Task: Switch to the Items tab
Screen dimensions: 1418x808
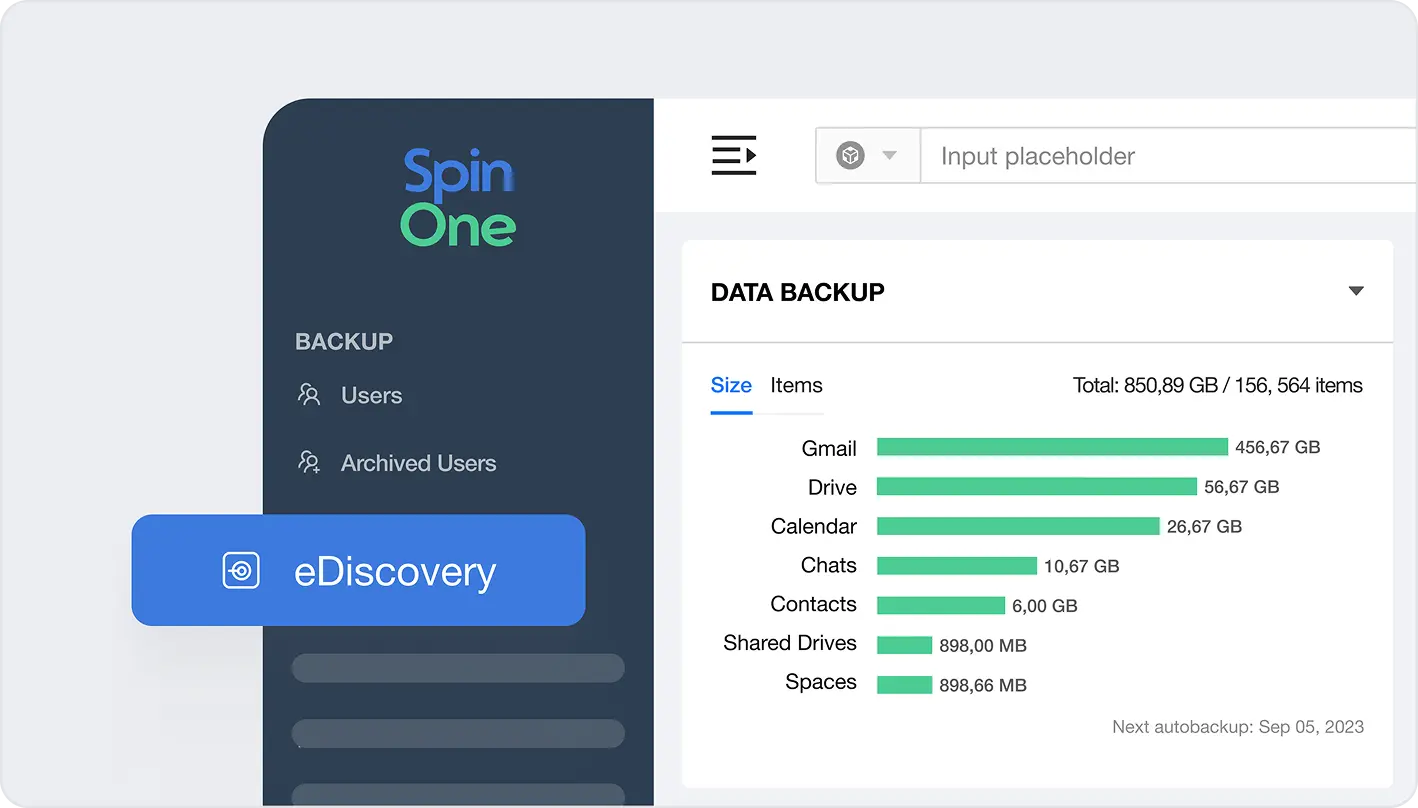Action: click(795, 386)
